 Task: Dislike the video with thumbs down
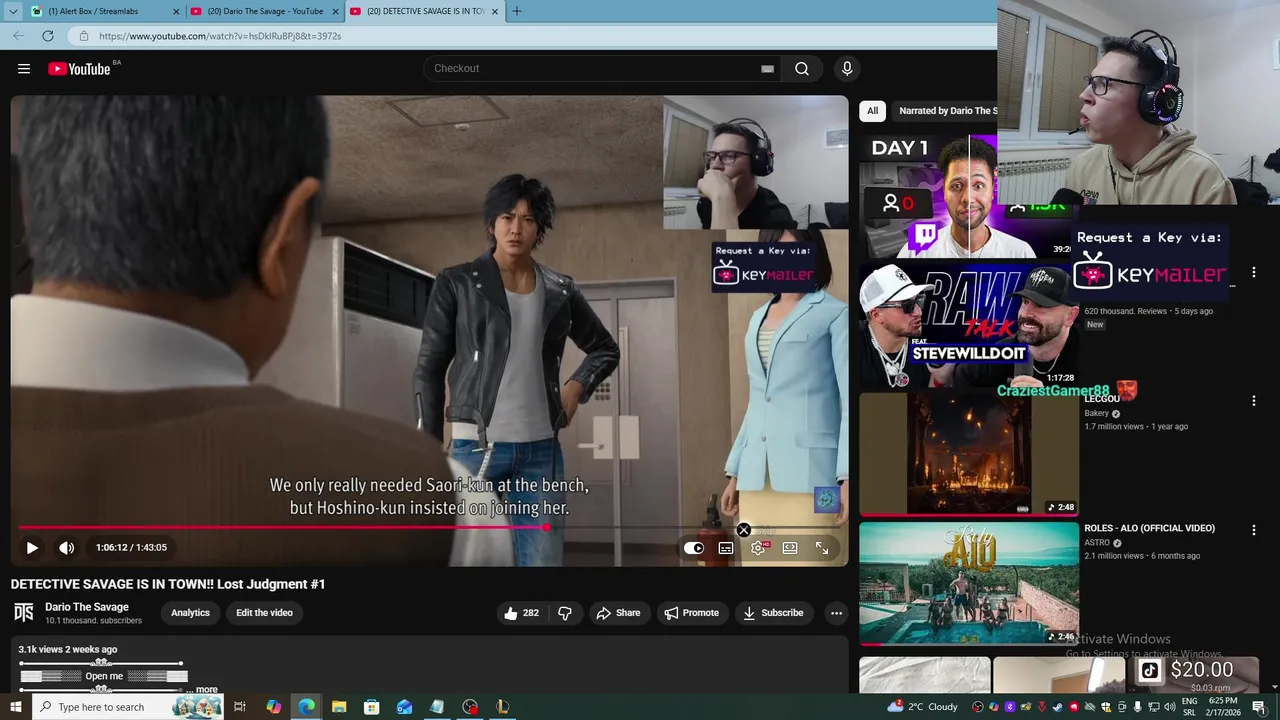(565, 613)
